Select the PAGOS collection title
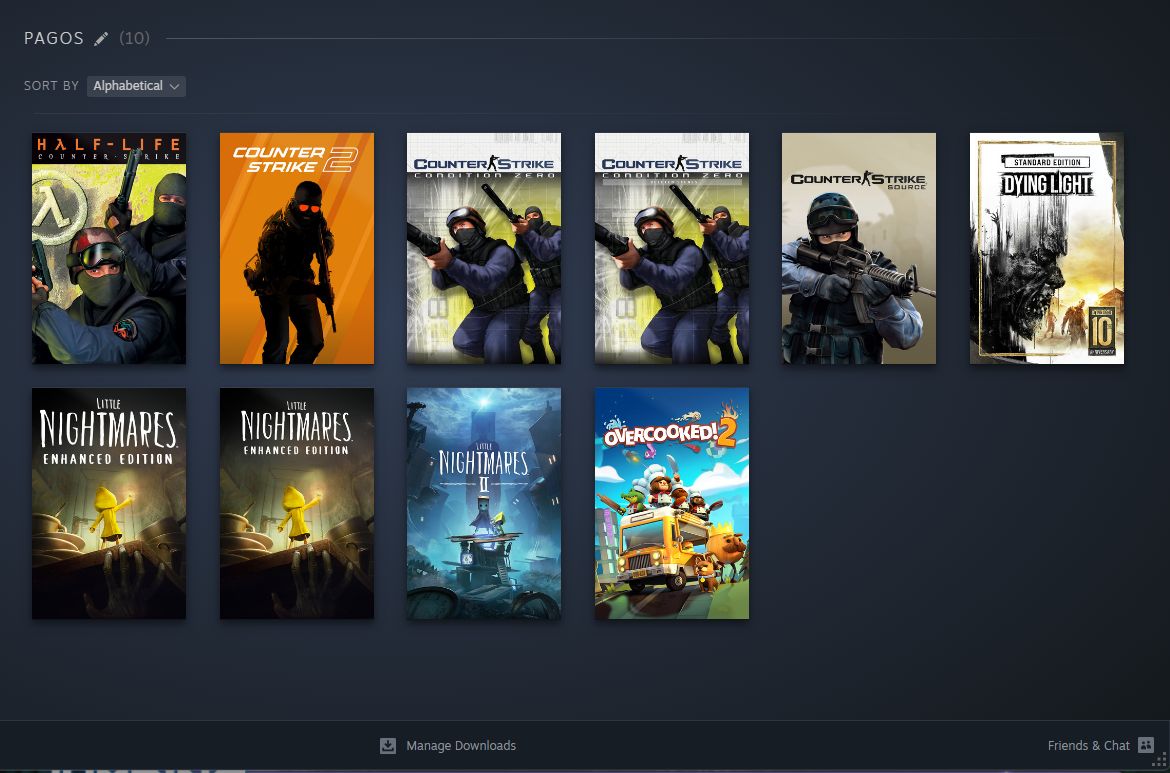Image resolution: width=1170 pixels, height=773 pixels. 54,39
